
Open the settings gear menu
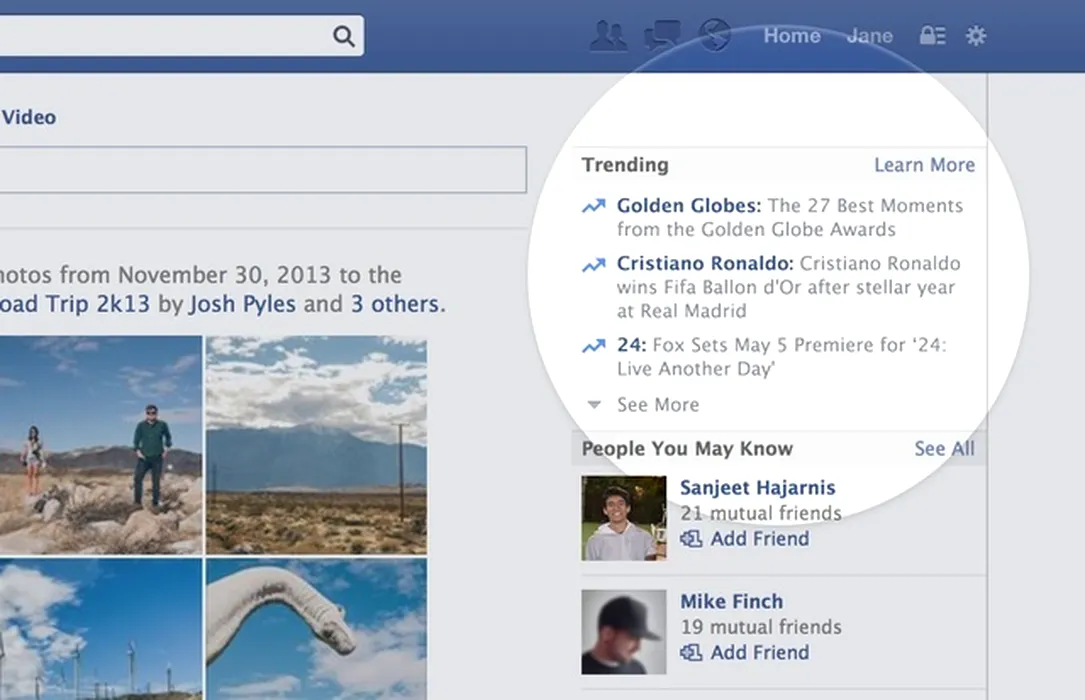click(x=976, y=36)
